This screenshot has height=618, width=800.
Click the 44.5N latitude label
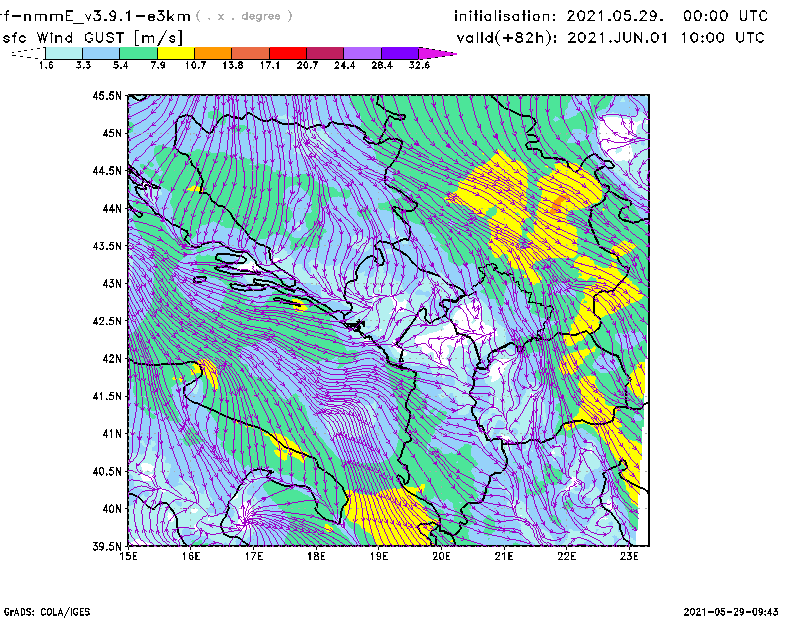click(107, 170)
